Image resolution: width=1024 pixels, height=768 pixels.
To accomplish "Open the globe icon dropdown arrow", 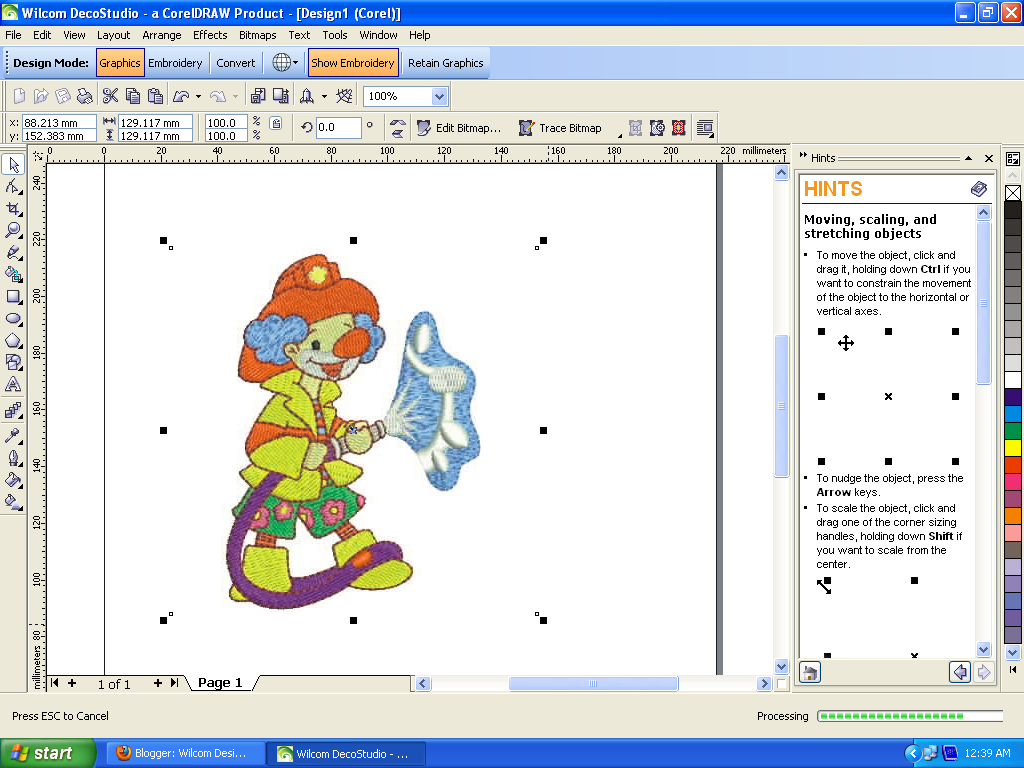I will [295, 63].
